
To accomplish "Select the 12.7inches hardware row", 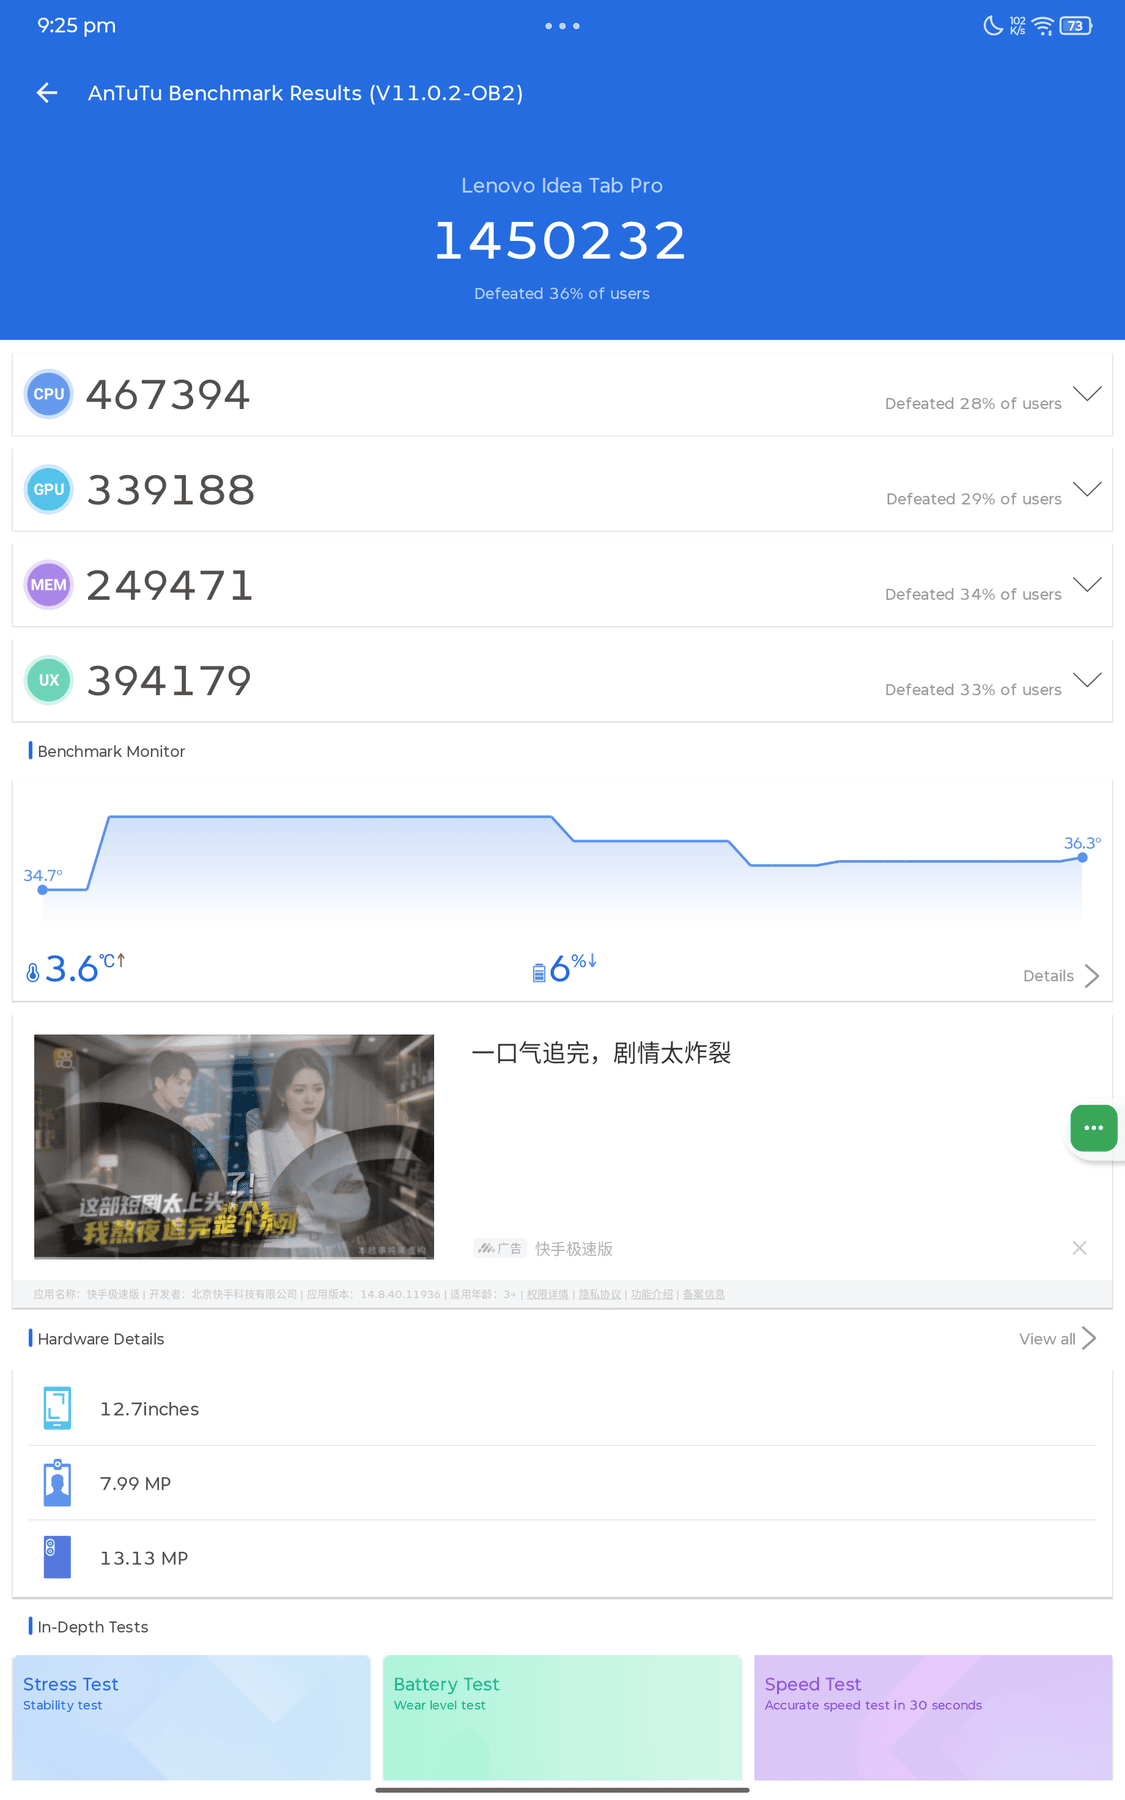I will tap(562, 1408).
